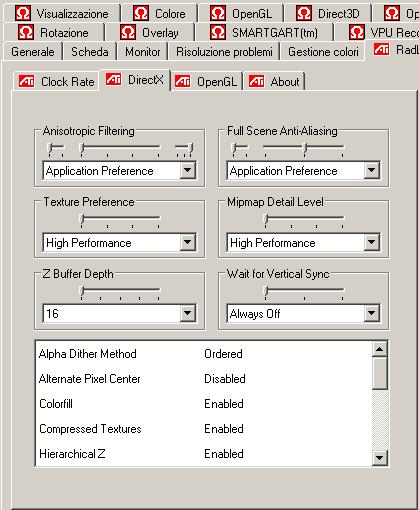Click the Mipmap Detail Level slider
This screenshot has height=510, width=419.
pos(304,218)
